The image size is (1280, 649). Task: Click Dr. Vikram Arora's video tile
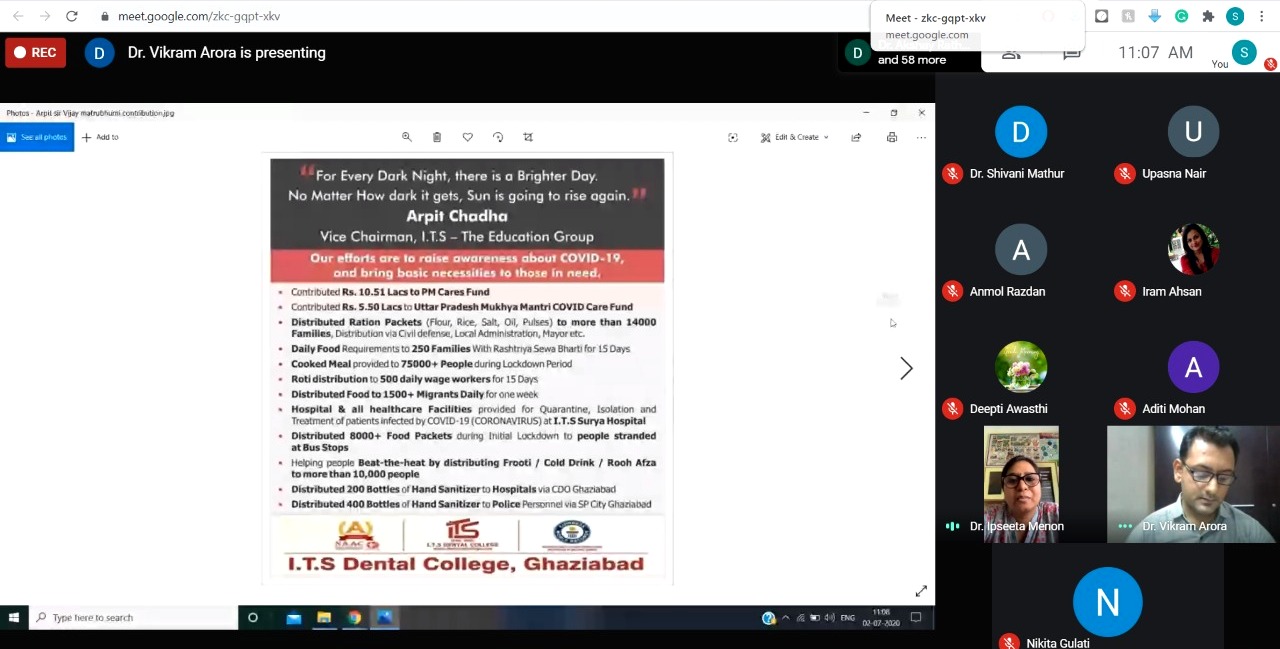coord(1192,484)
